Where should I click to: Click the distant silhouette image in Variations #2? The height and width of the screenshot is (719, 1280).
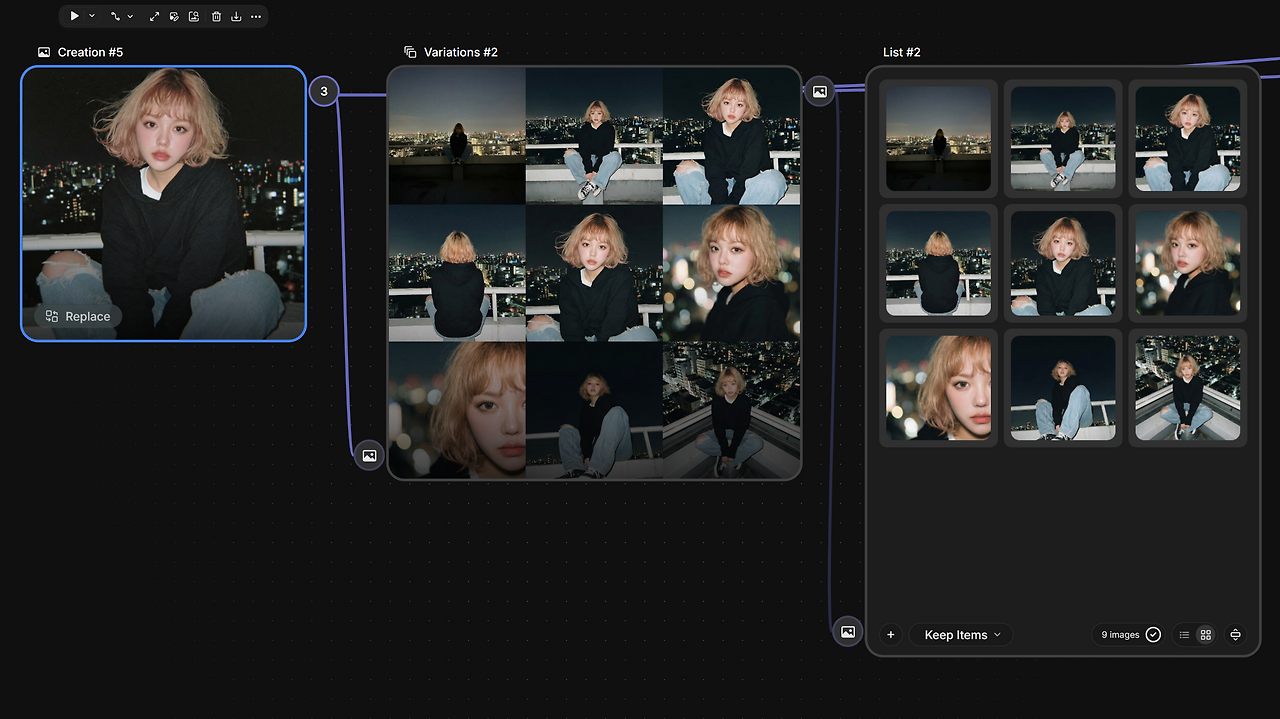pyautogui.click(x=457, y=136)
